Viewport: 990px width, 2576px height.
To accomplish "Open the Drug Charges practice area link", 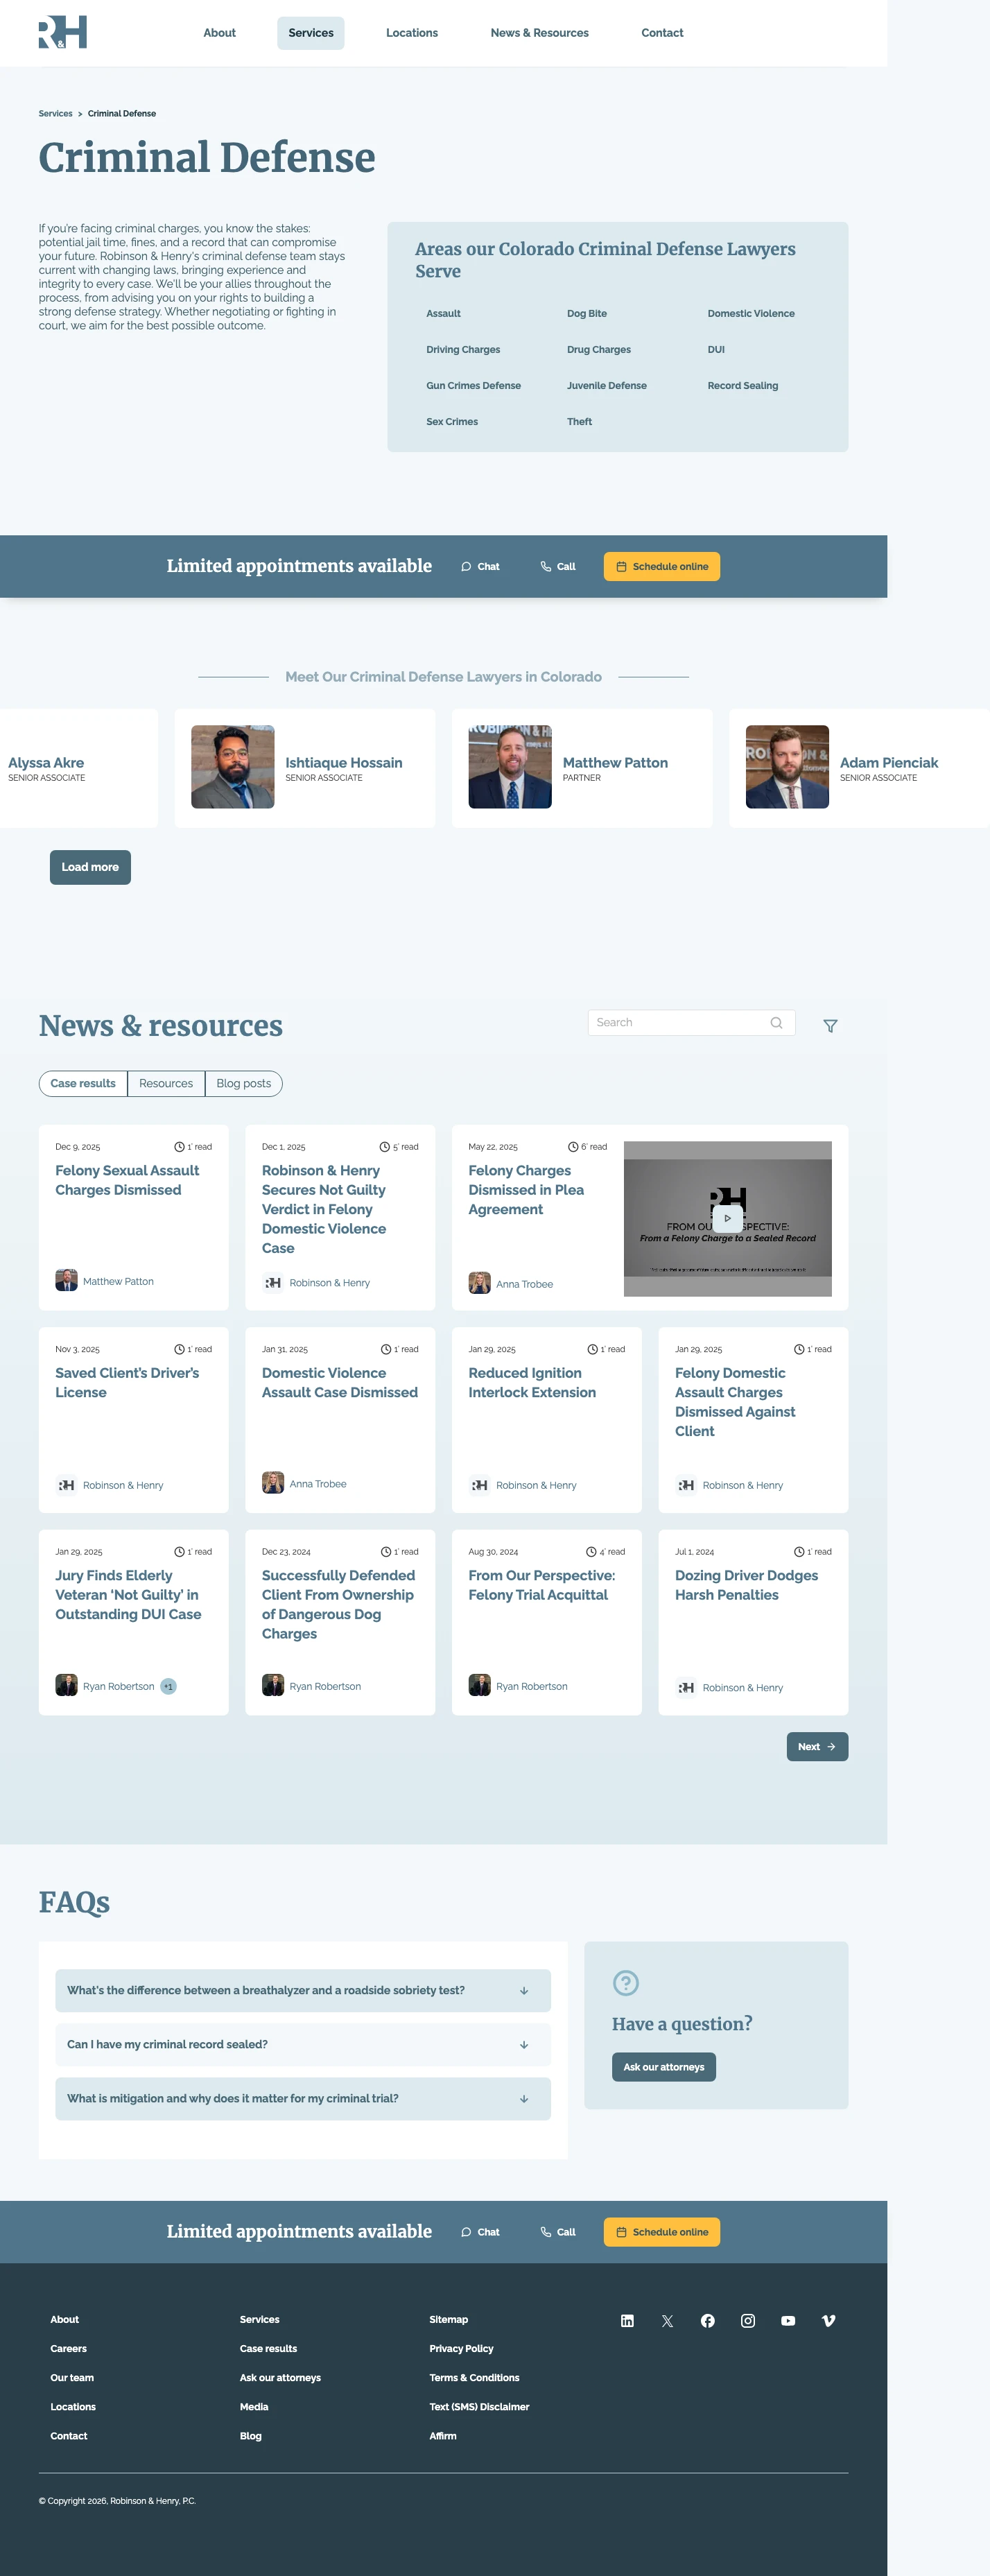I will pyautogui.click(x=599, y=350).
